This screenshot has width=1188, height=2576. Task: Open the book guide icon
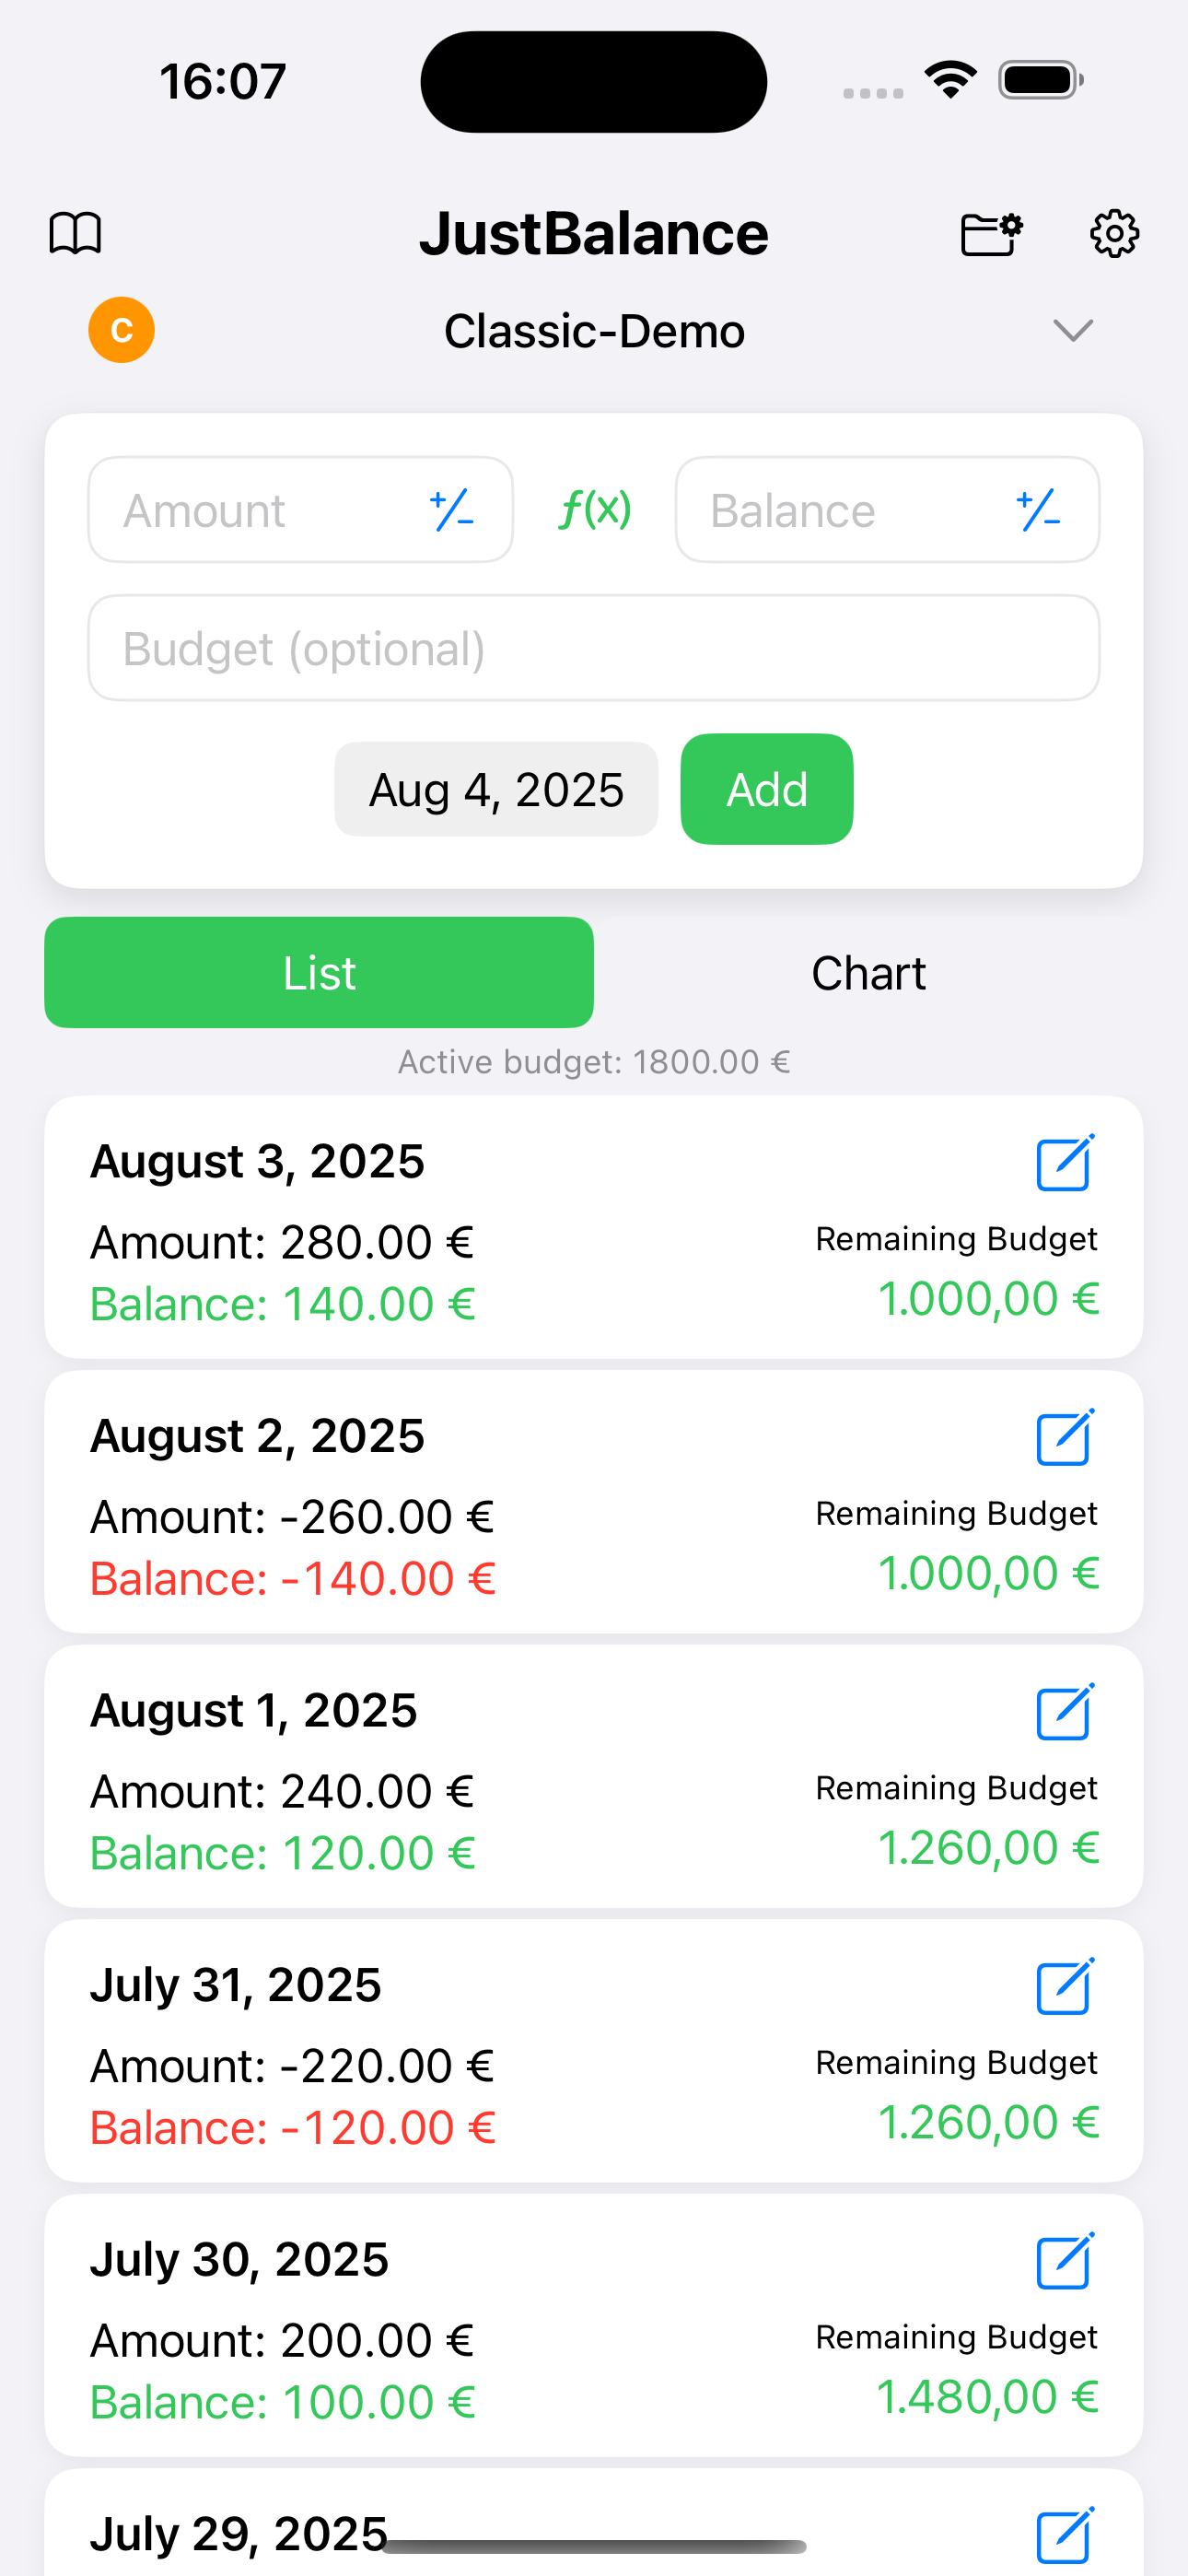tap(76, 234)
